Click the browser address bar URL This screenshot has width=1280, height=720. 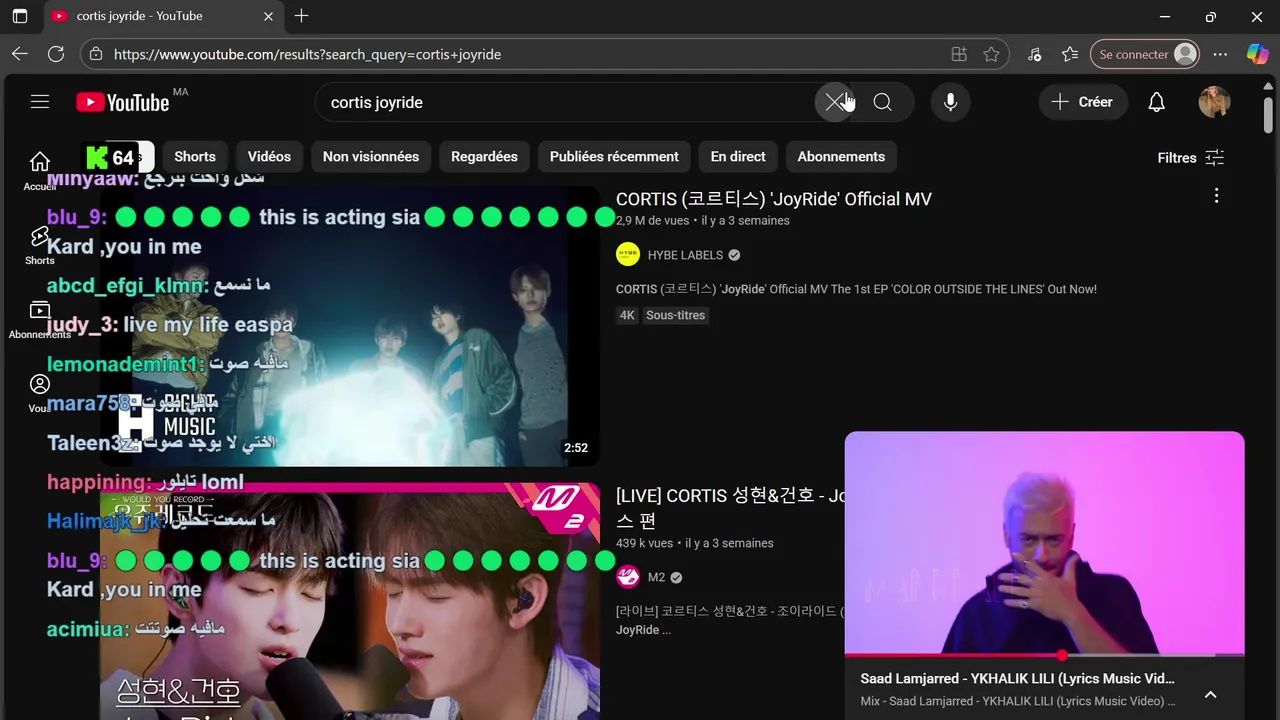[307, 54]
